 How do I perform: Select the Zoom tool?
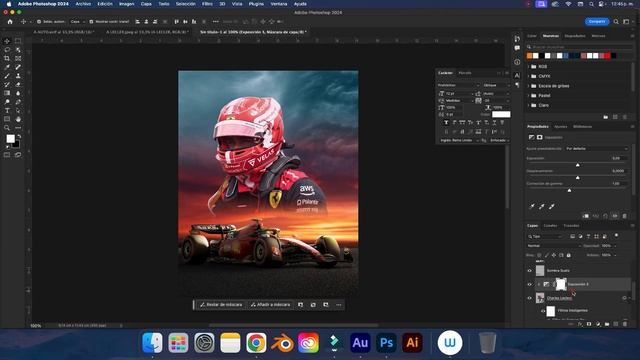coord(7,128)
